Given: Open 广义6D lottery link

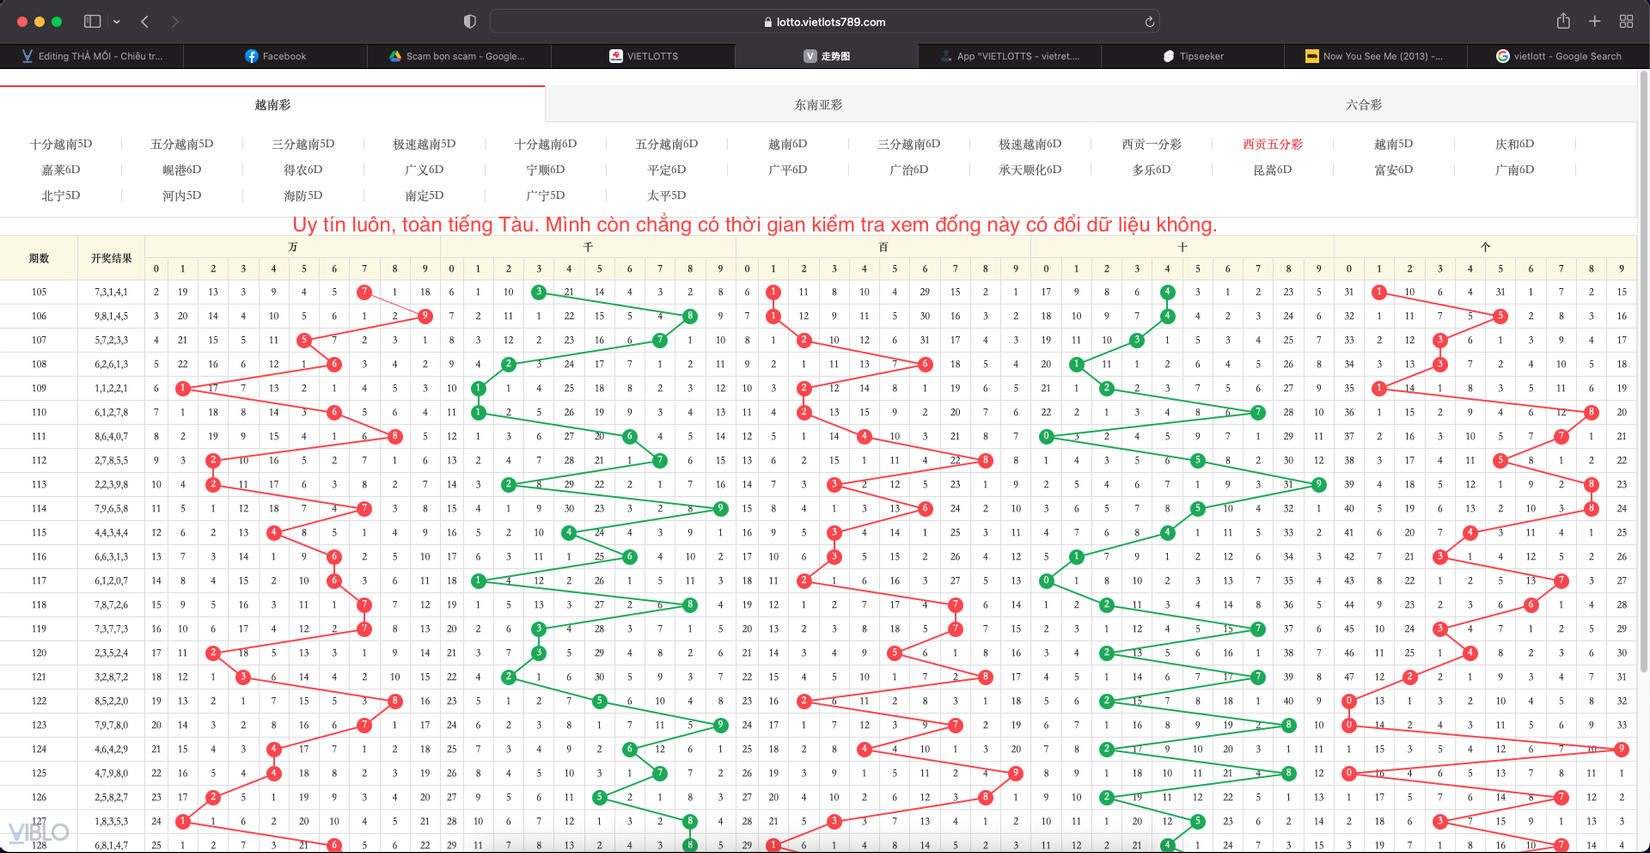Looking at the screenshot, I should tap(424, 170).
